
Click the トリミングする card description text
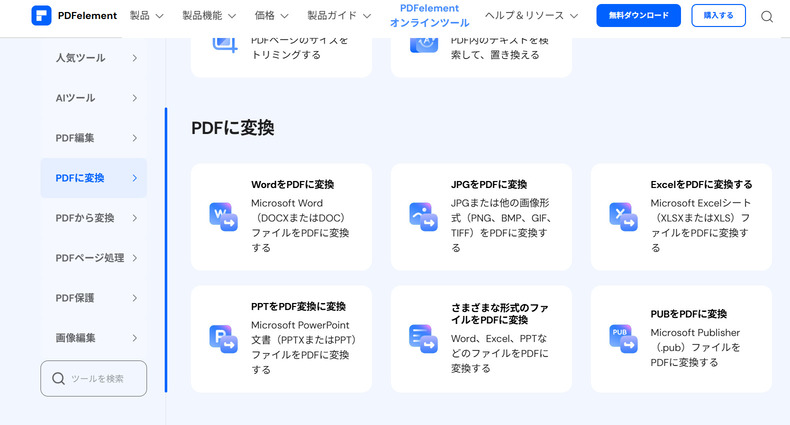(286, 55)
